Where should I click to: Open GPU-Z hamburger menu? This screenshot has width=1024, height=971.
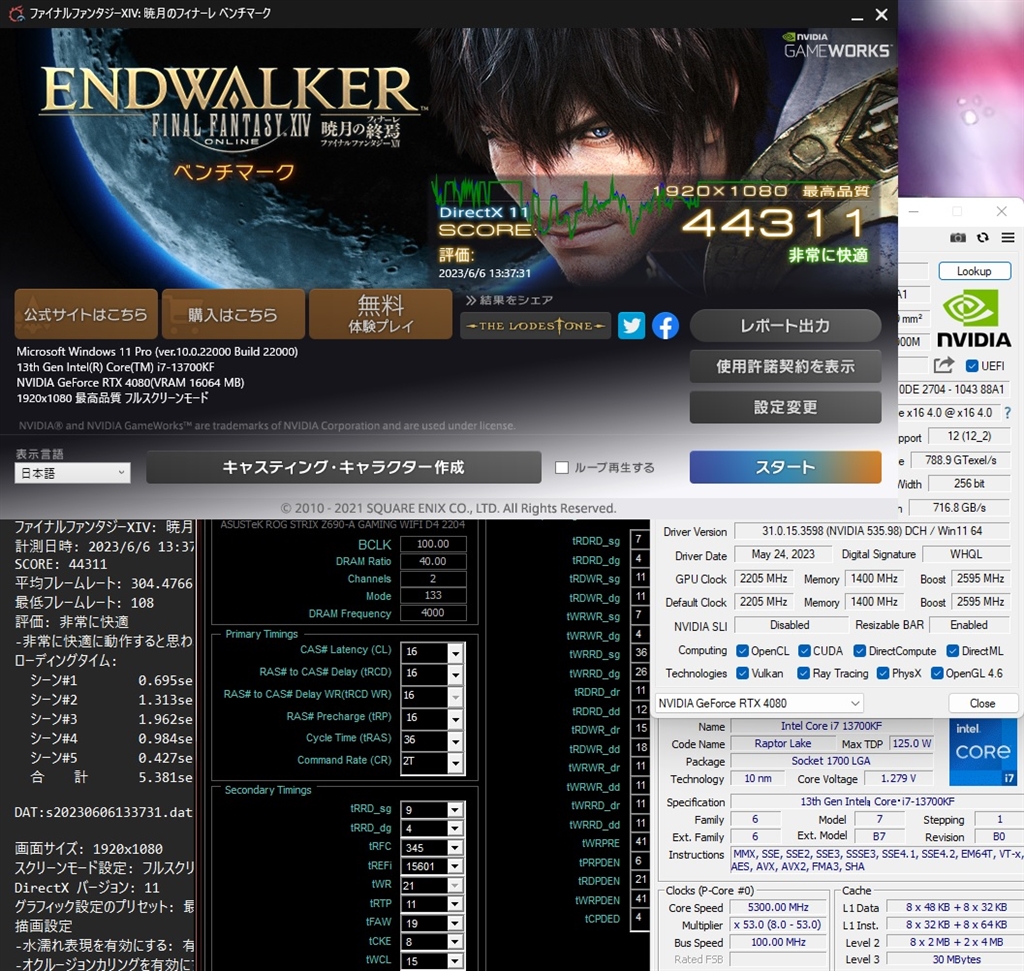(1008, 238)
